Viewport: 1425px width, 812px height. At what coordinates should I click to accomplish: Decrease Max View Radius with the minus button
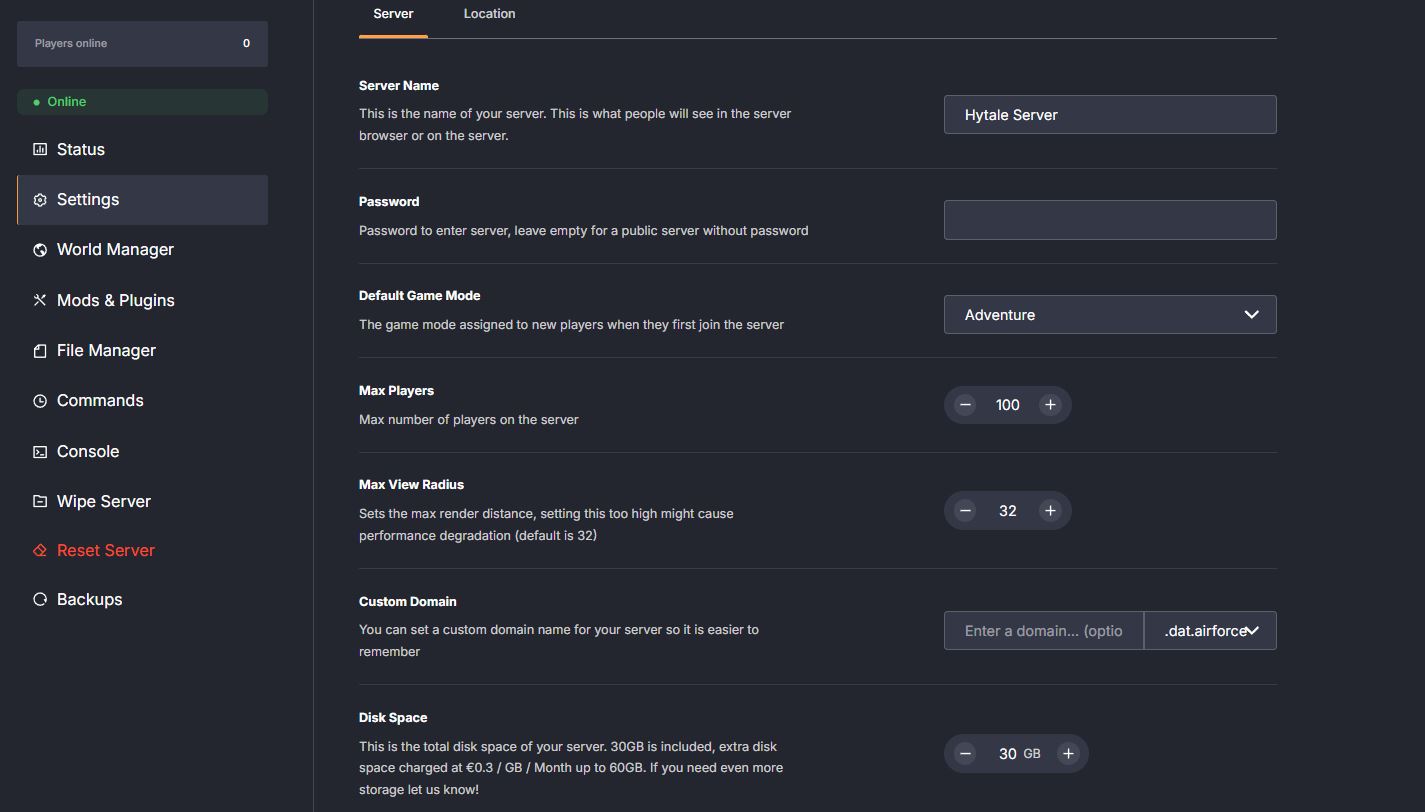pyautogui.click(x=964, y=510)
